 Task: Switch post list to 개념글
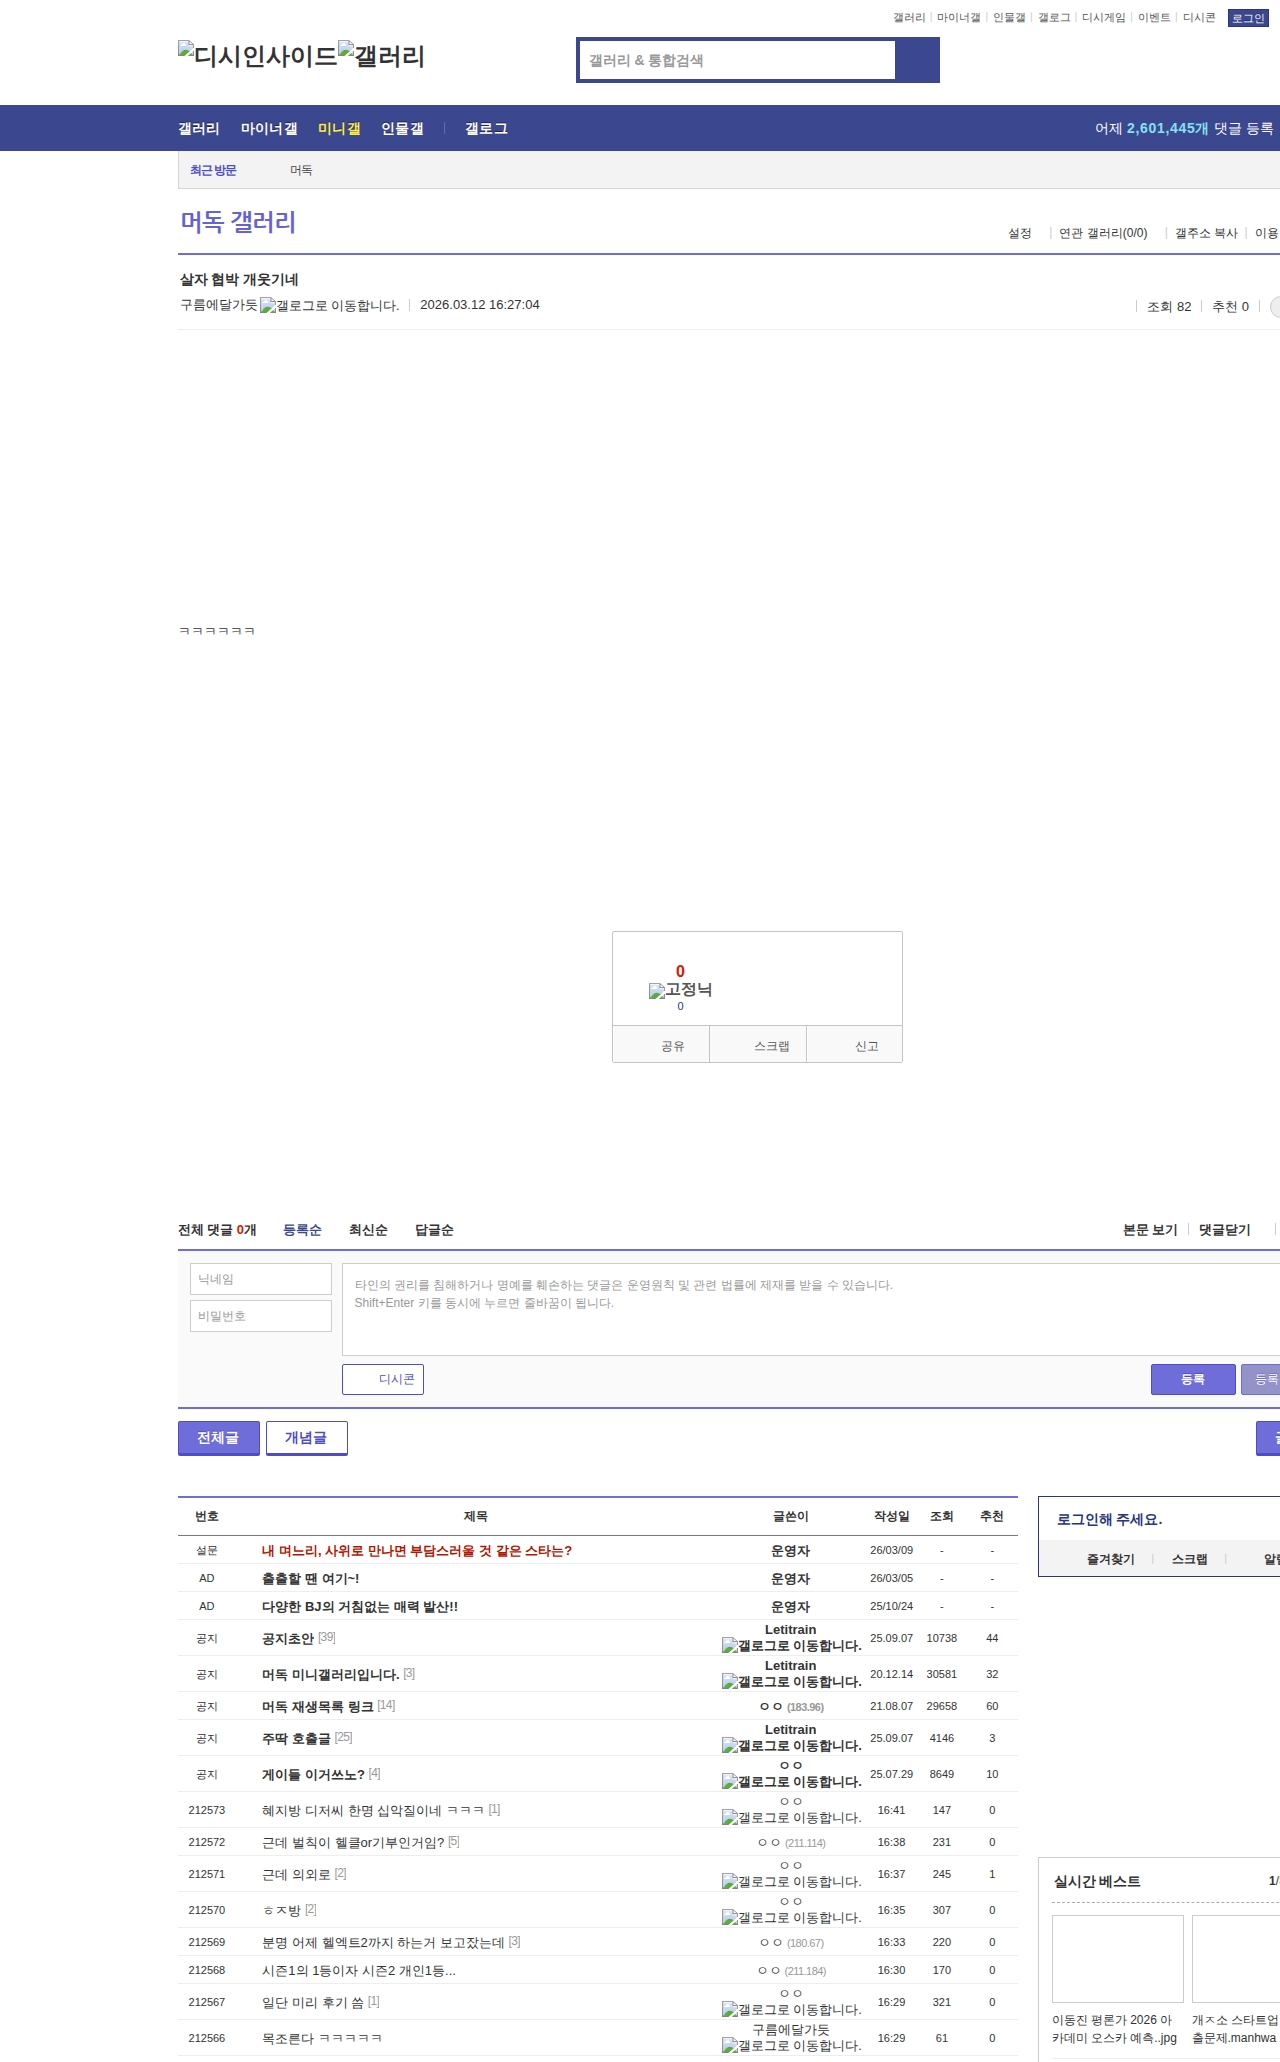point(306,1438)
